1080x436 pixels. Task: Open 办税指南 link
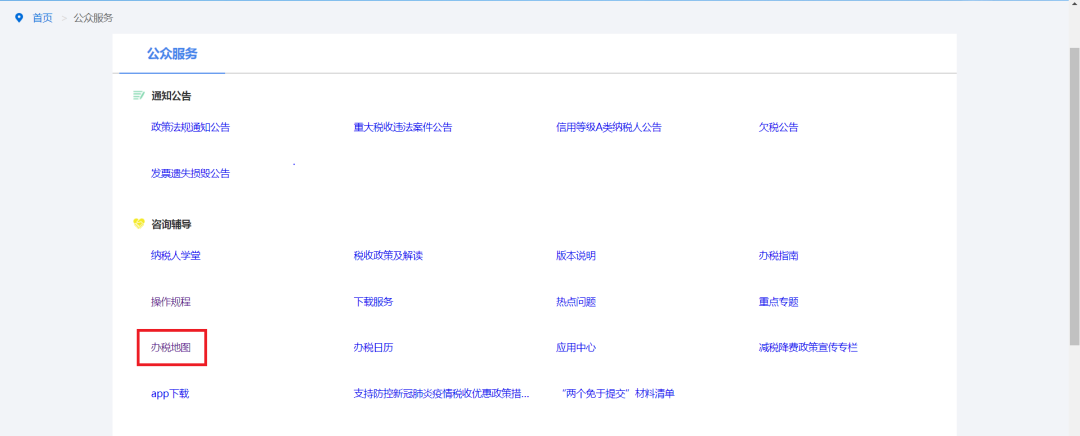pos(778,256)
